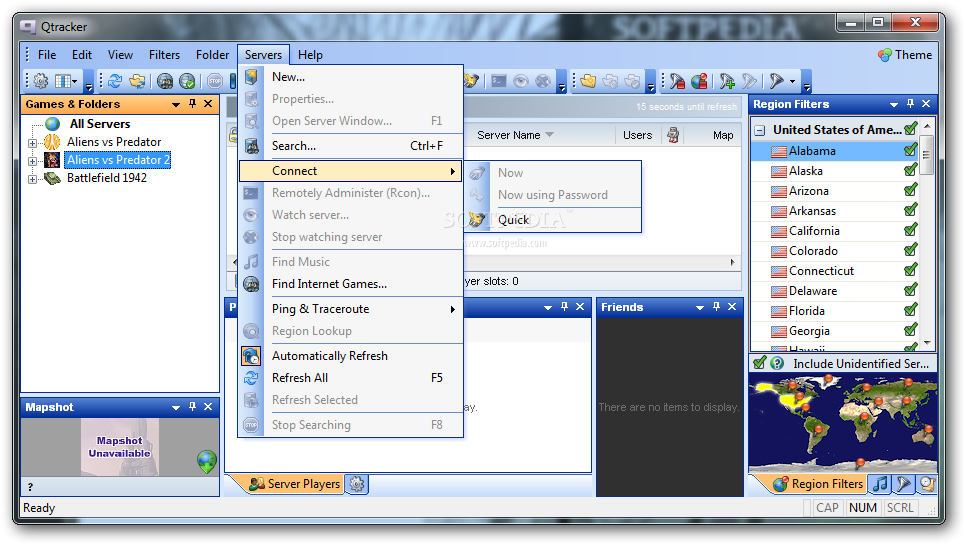Open the Edit menu
Screen dimensions: 966x545
pos(81,55)
